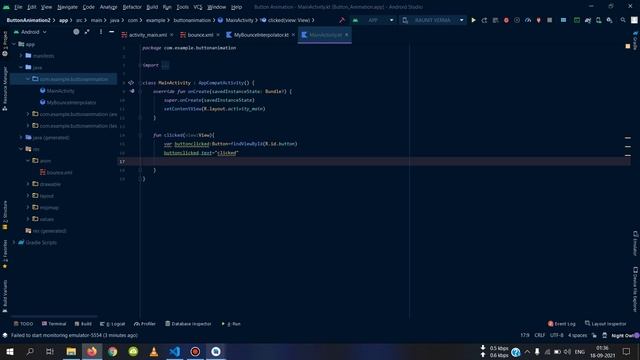Image resolution: width=640 pixels, height=360 pixels.
Task: Open the AVD Manager icon in toolbar
Action: [598, 20]
